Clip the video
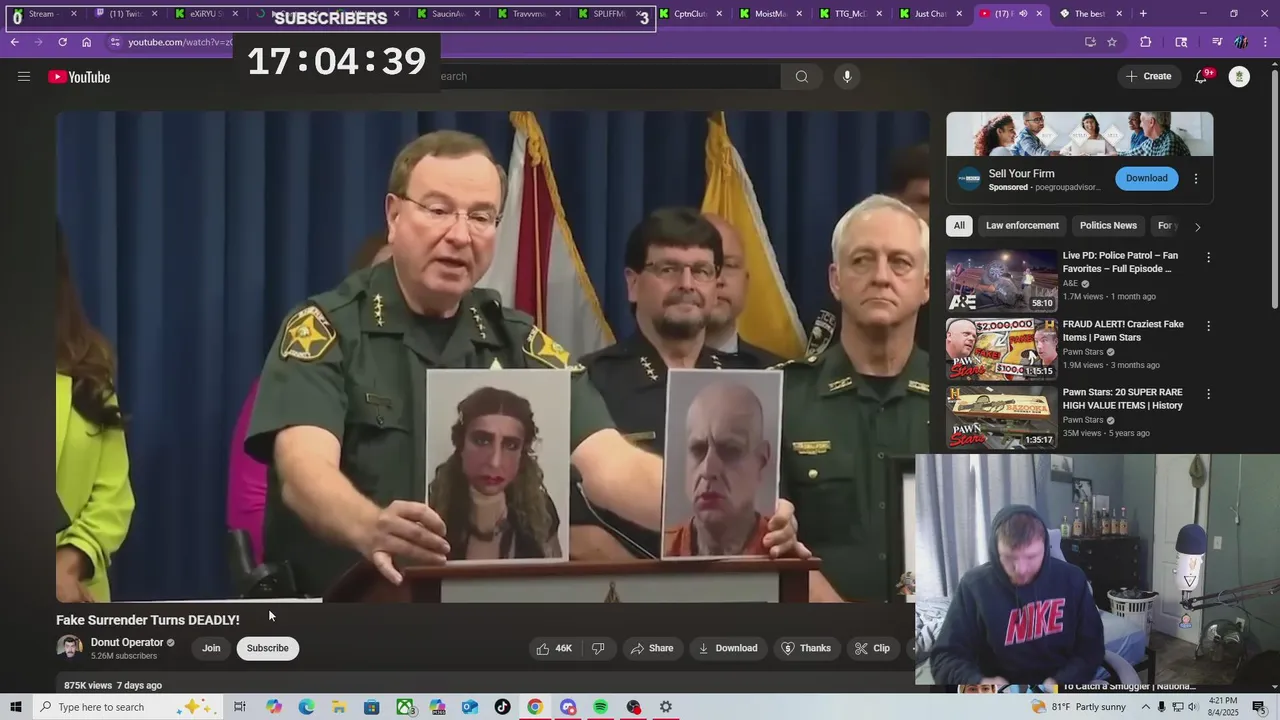 click(872, 648)
